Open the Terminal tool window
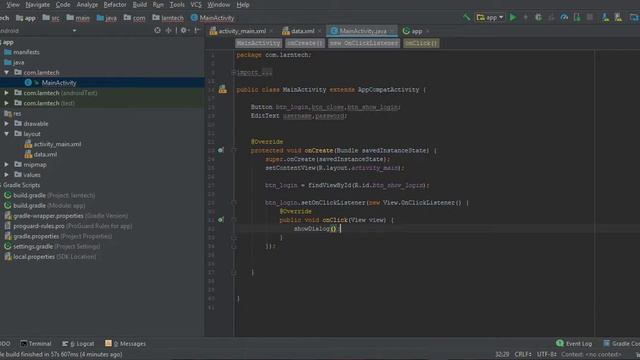Screen dimensions: 640x360 [36, 344]
